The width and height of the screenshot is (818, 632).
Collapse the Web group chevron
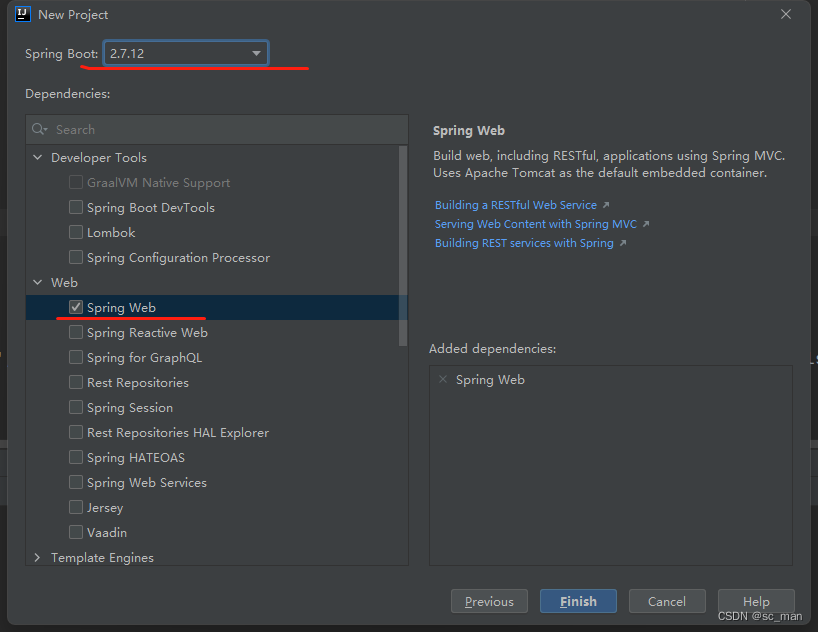point(38,282)
